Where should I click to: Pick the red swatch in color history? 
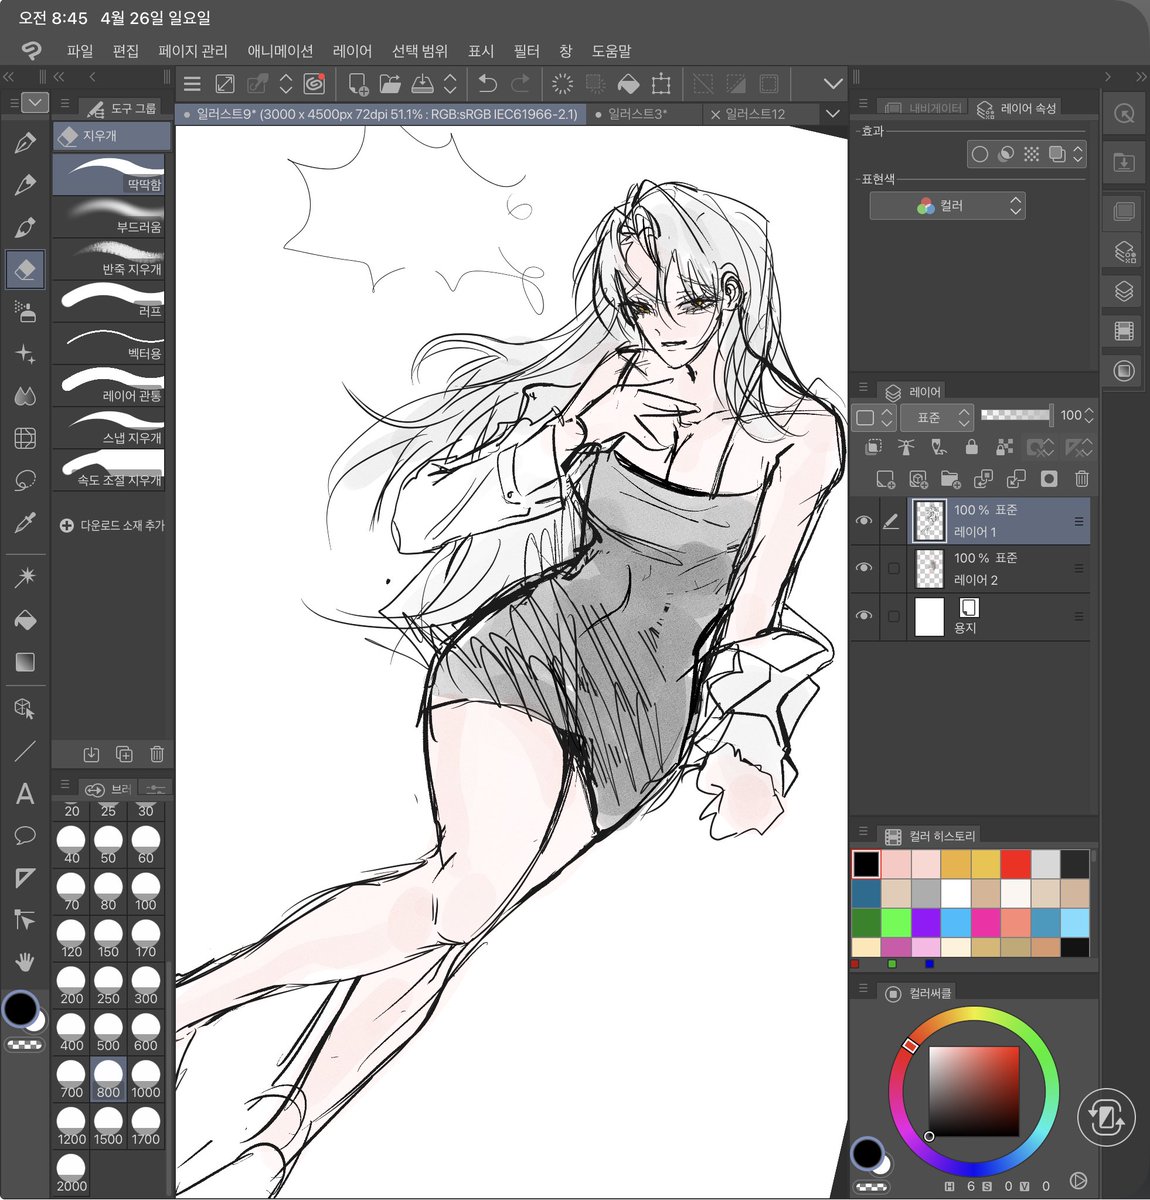[1015, 864]
